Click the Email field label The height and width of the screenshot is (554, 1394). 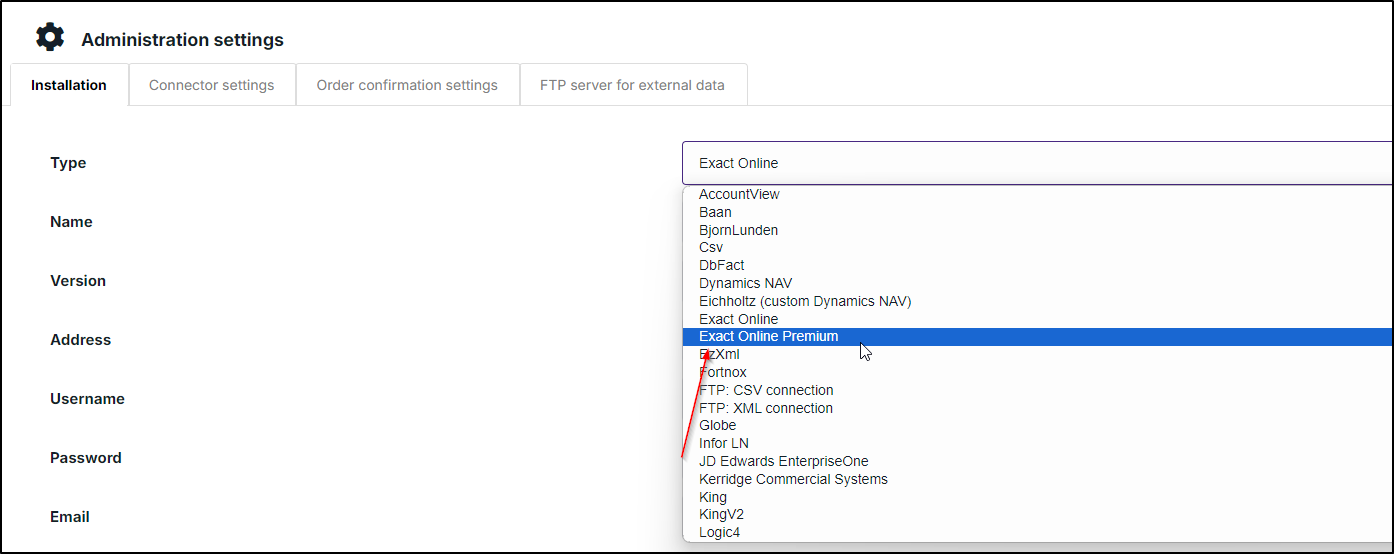click(70, 517)
